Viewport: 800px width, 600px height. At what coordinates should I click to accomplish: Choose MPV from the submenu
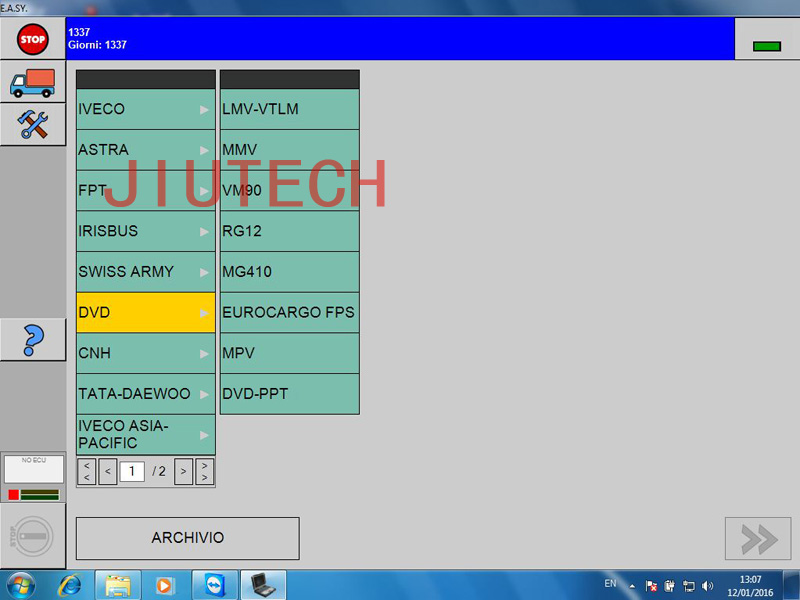point(290,353)
